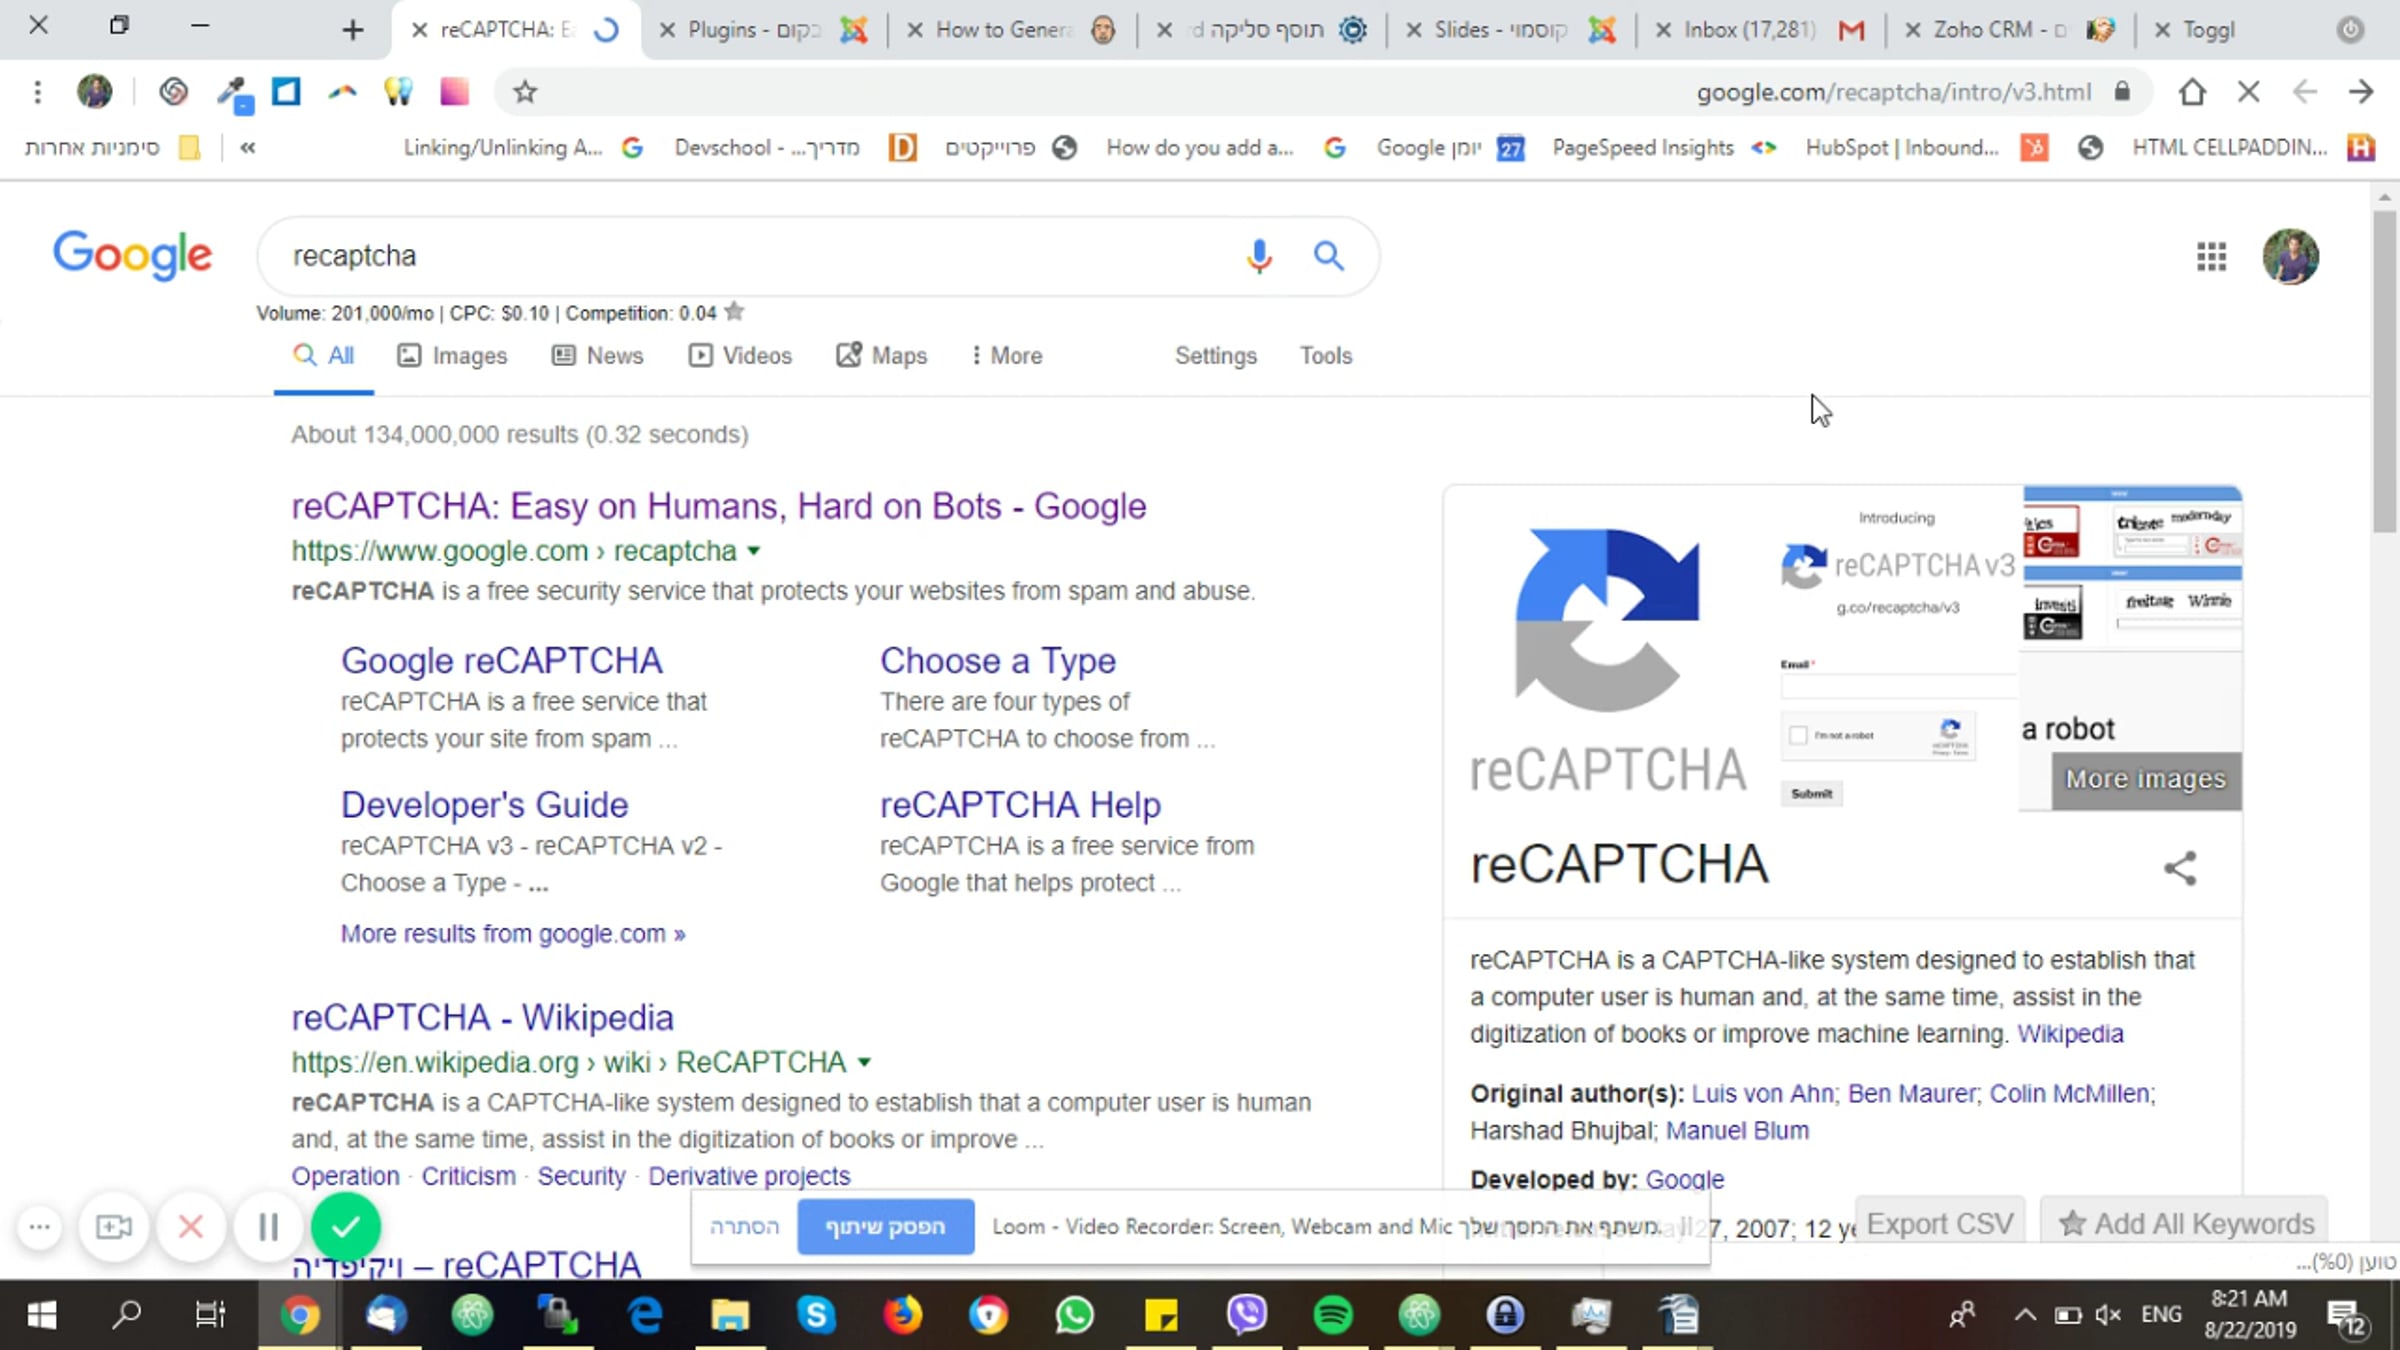The height and width of the screenshot is (1350, 2400).
Task: Switch to the Images search tab
Action: coord(453,356)
